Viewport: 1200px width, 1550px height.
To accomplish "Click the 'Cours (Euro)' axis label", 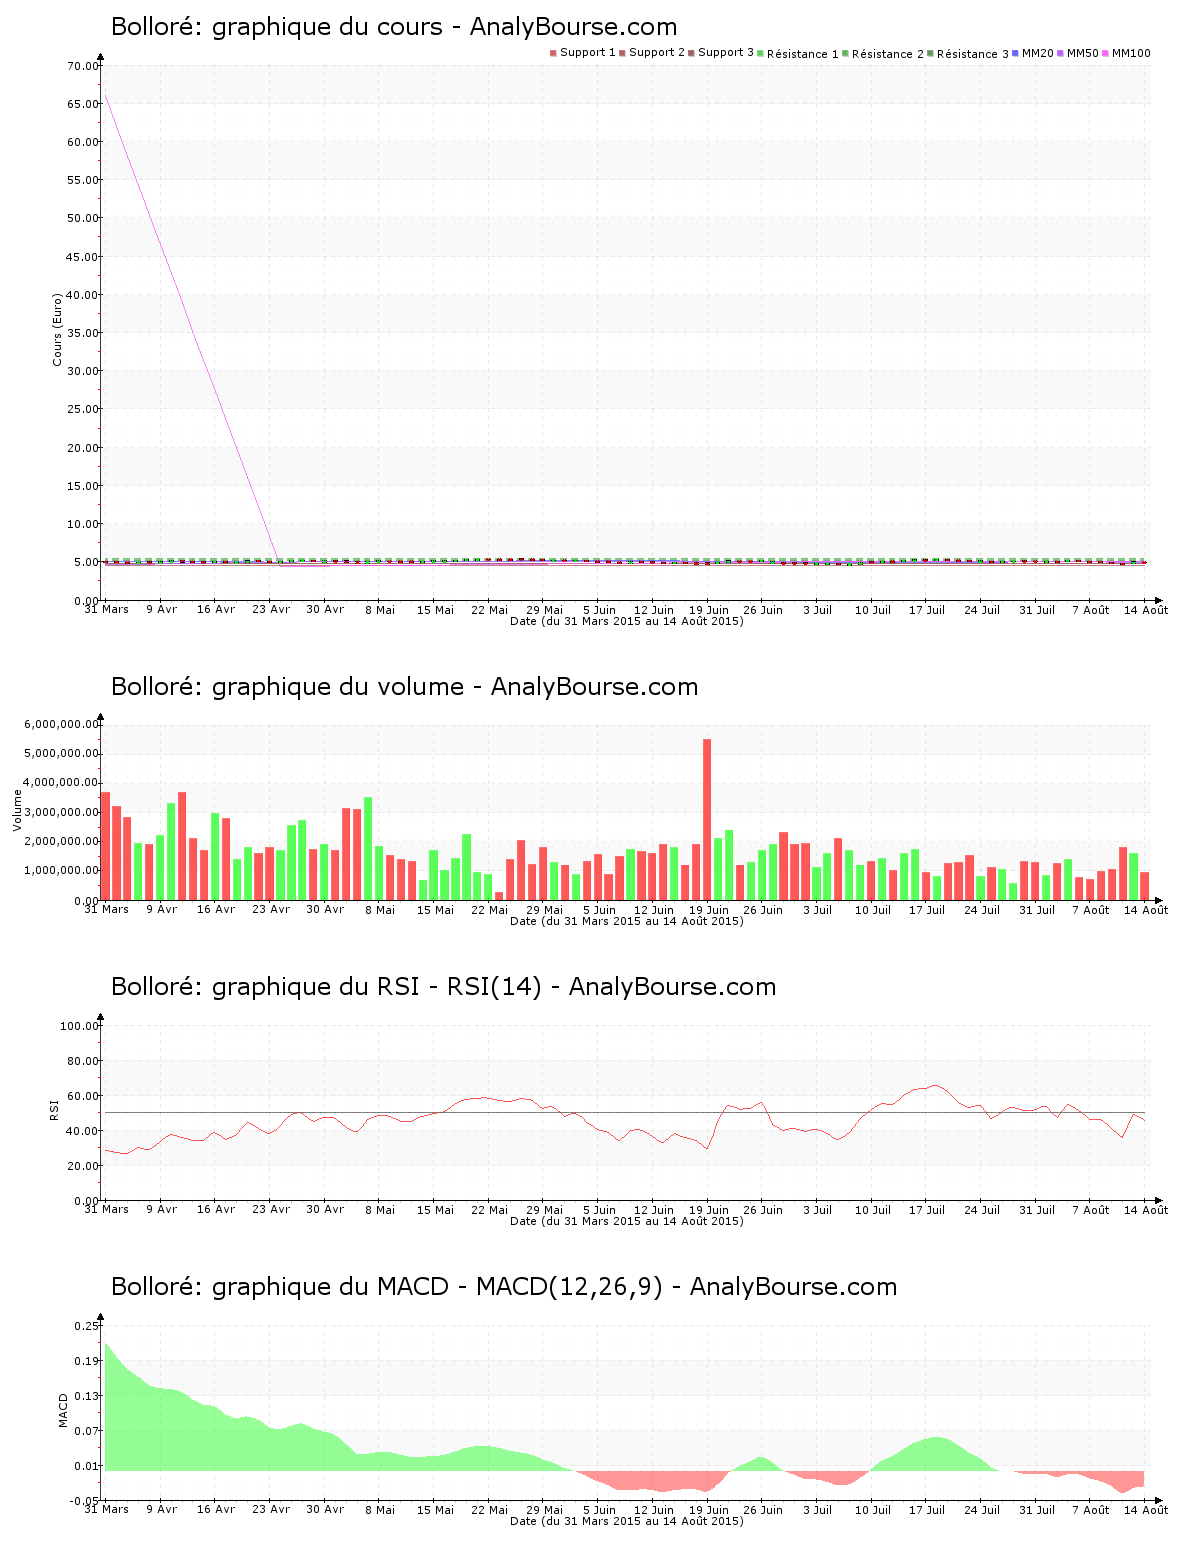I will pyautogui.click(x=58, y=329).
